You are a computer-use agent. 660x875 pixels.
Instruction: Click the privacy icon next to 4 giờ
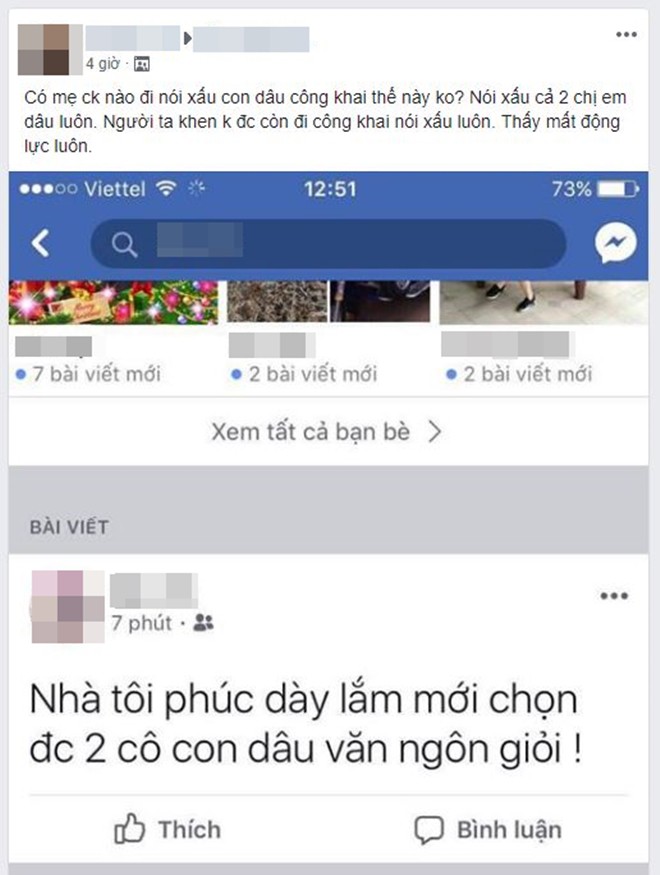click(x=142, y=64)
